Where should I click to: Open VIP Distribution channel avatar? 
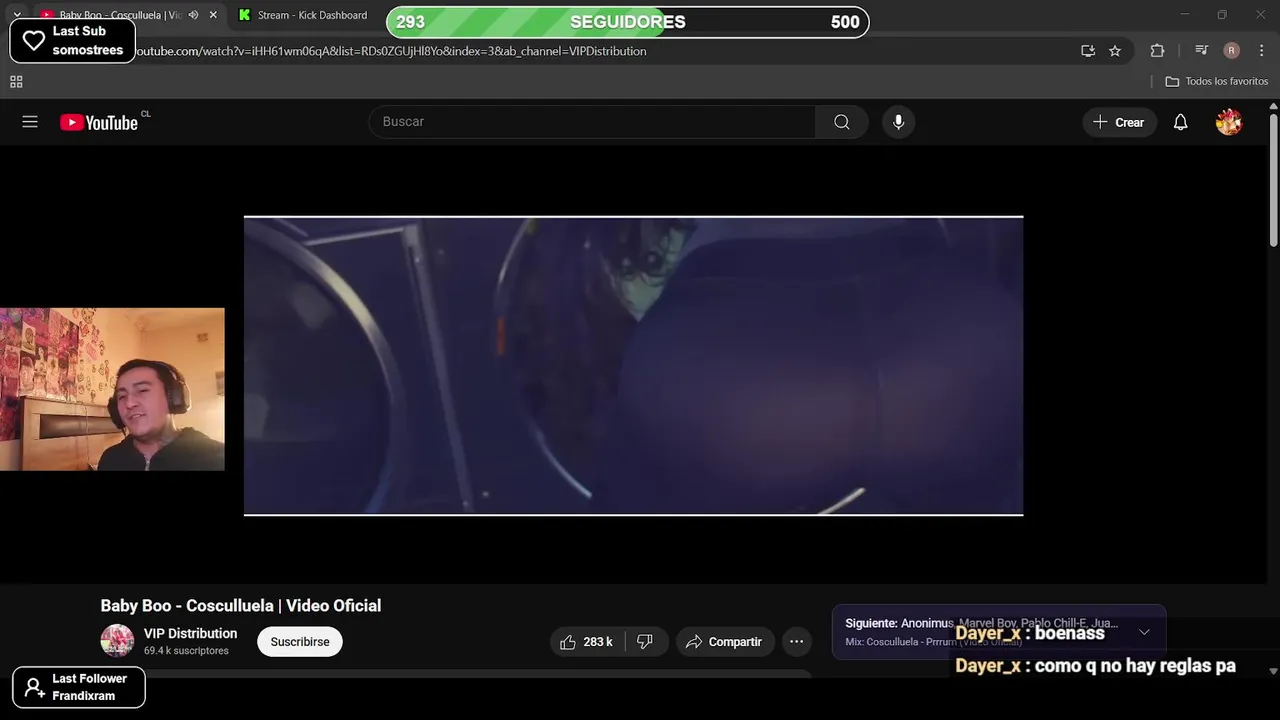117,641
